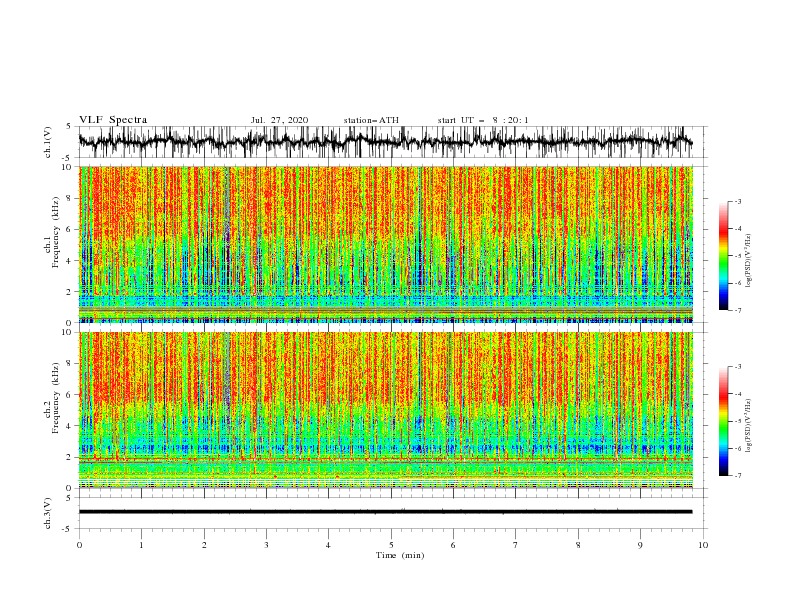This screenshot has width=792, height=612.
Task: Click time axis tick label "3"
Action: tap(266, 545)
